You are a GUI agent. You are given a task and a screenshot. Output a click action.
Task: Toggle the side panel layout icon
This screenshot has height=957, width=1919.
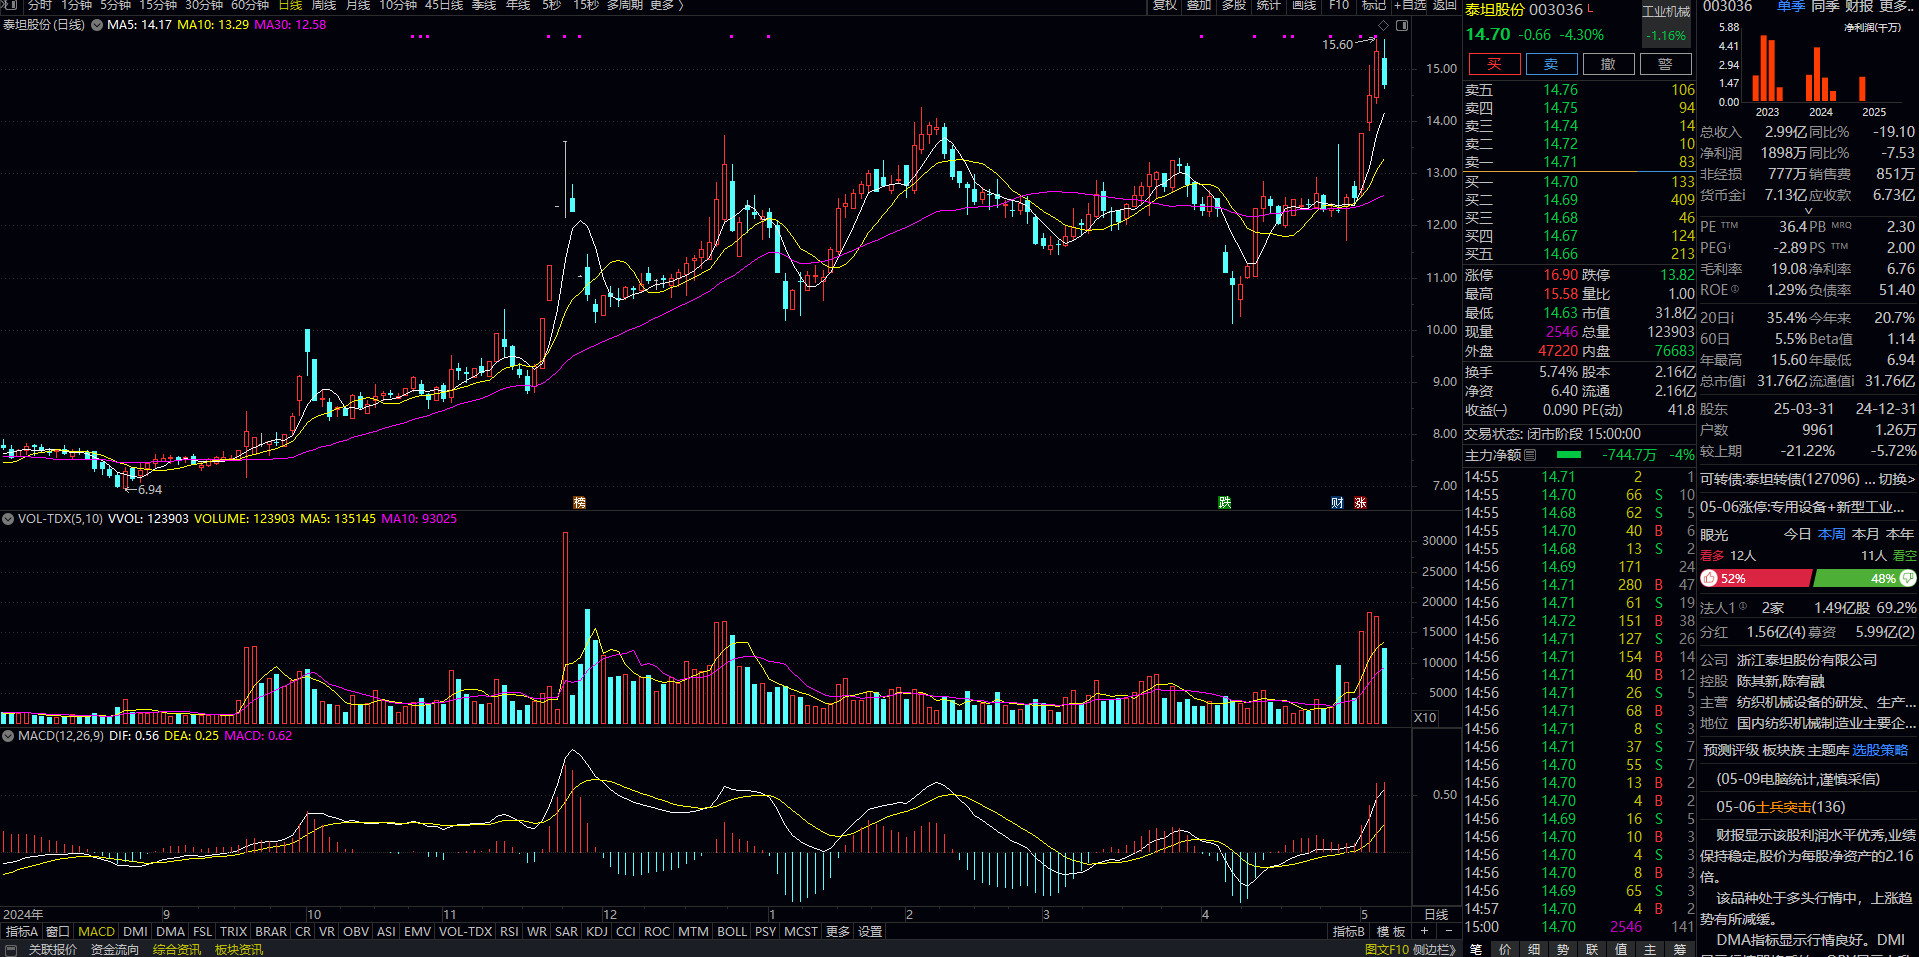(x=1402, y=25)
